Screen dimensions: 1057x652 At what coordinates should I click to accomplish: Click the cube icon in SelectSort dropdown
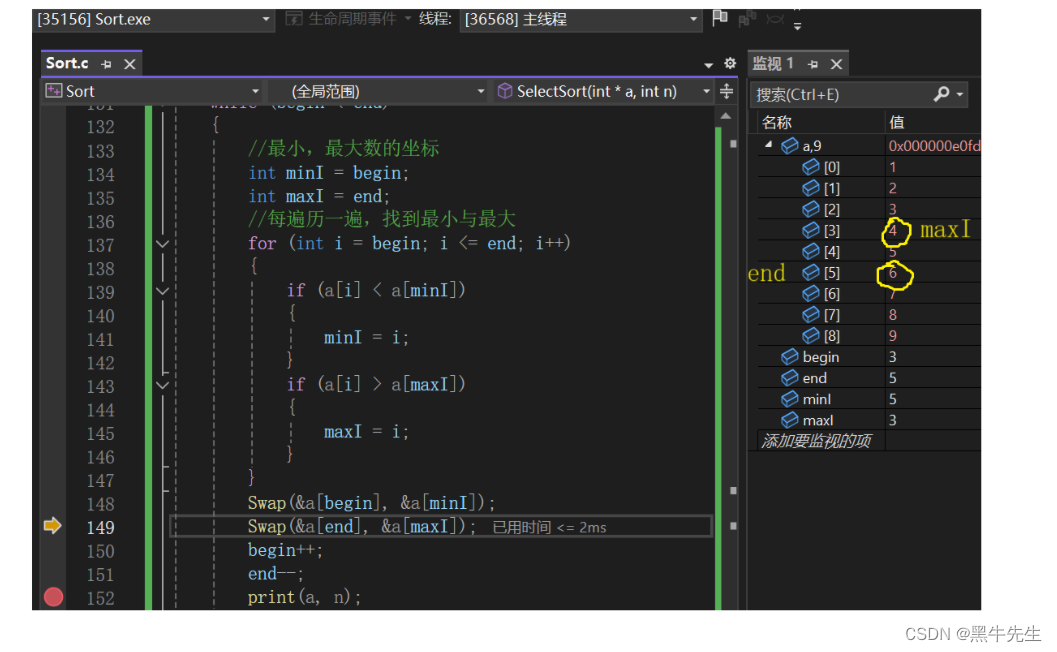pos(504,90)
